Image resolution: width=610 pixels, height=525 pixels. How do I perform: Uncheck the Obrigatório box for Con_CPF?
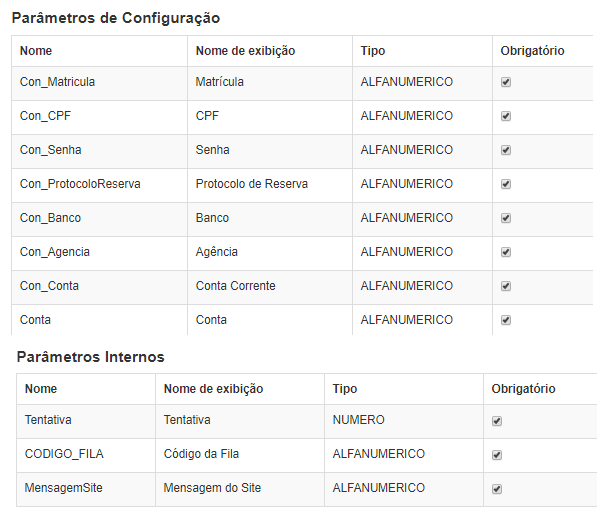[x=506, y=116]
